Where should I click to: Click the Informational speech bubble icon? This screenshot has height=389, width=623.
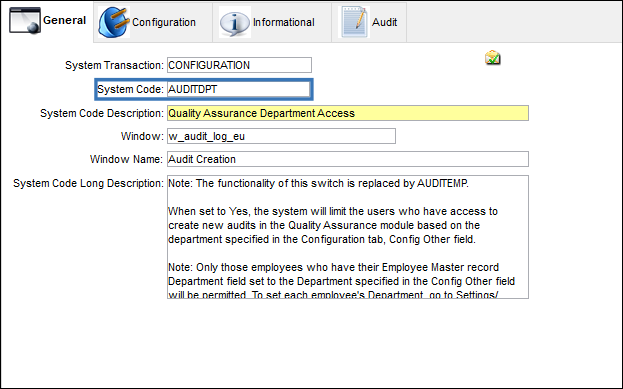(234, 23)
